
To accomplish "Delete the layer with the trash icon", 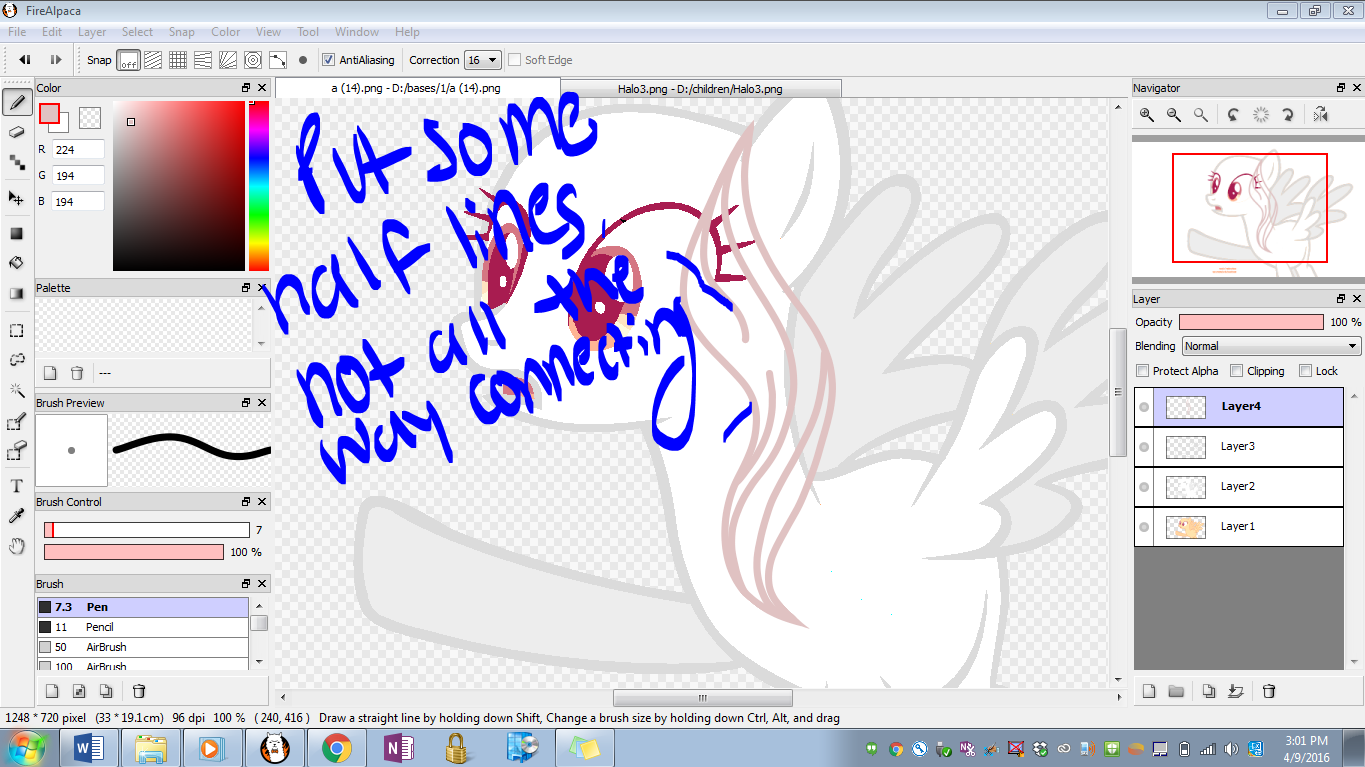I will (x=1269, y=691).
